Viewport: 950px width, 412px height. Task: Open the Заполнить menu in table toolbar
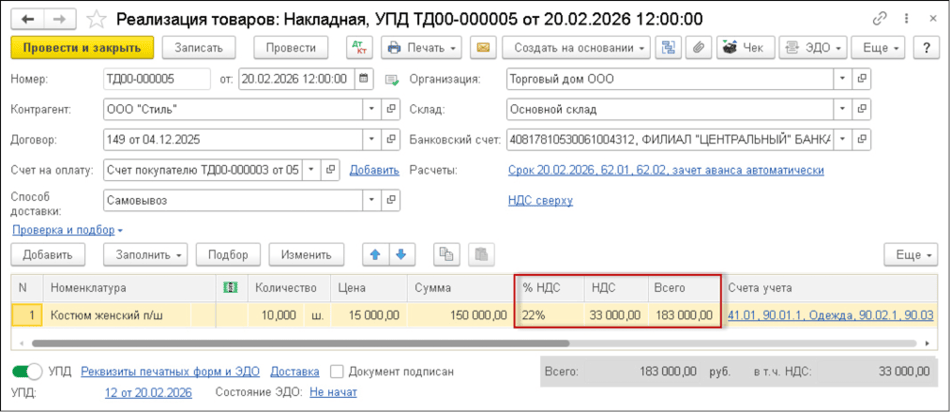click(x=151, y=255)
